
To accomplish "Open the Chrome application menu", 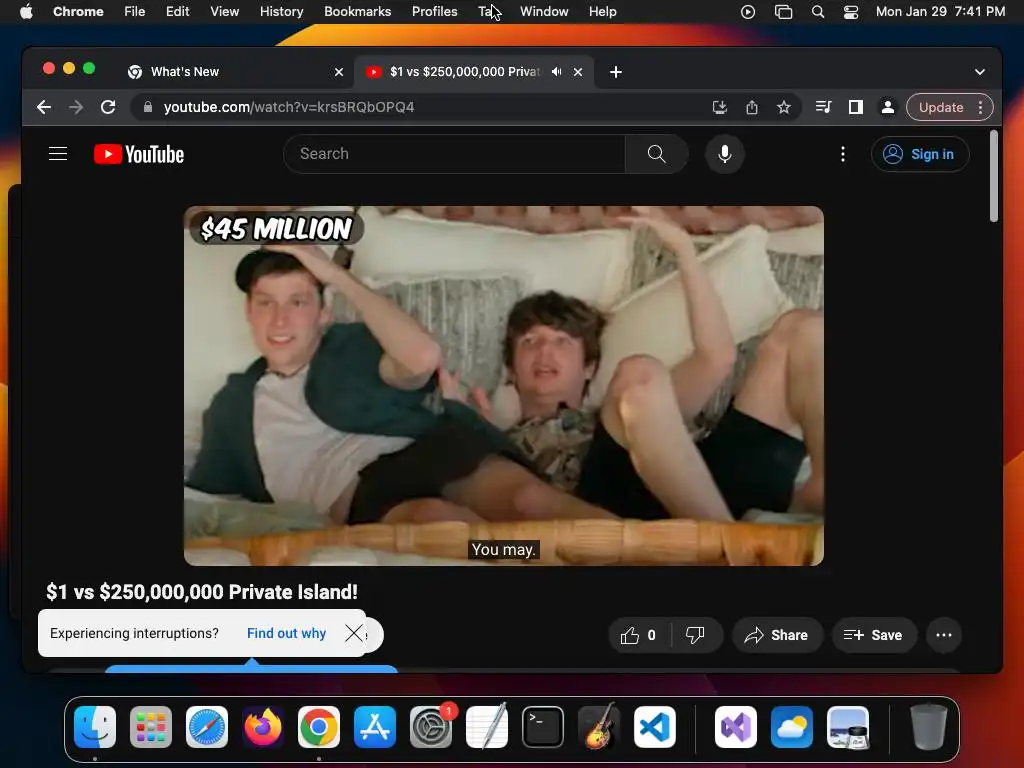I will coord(78,12).
